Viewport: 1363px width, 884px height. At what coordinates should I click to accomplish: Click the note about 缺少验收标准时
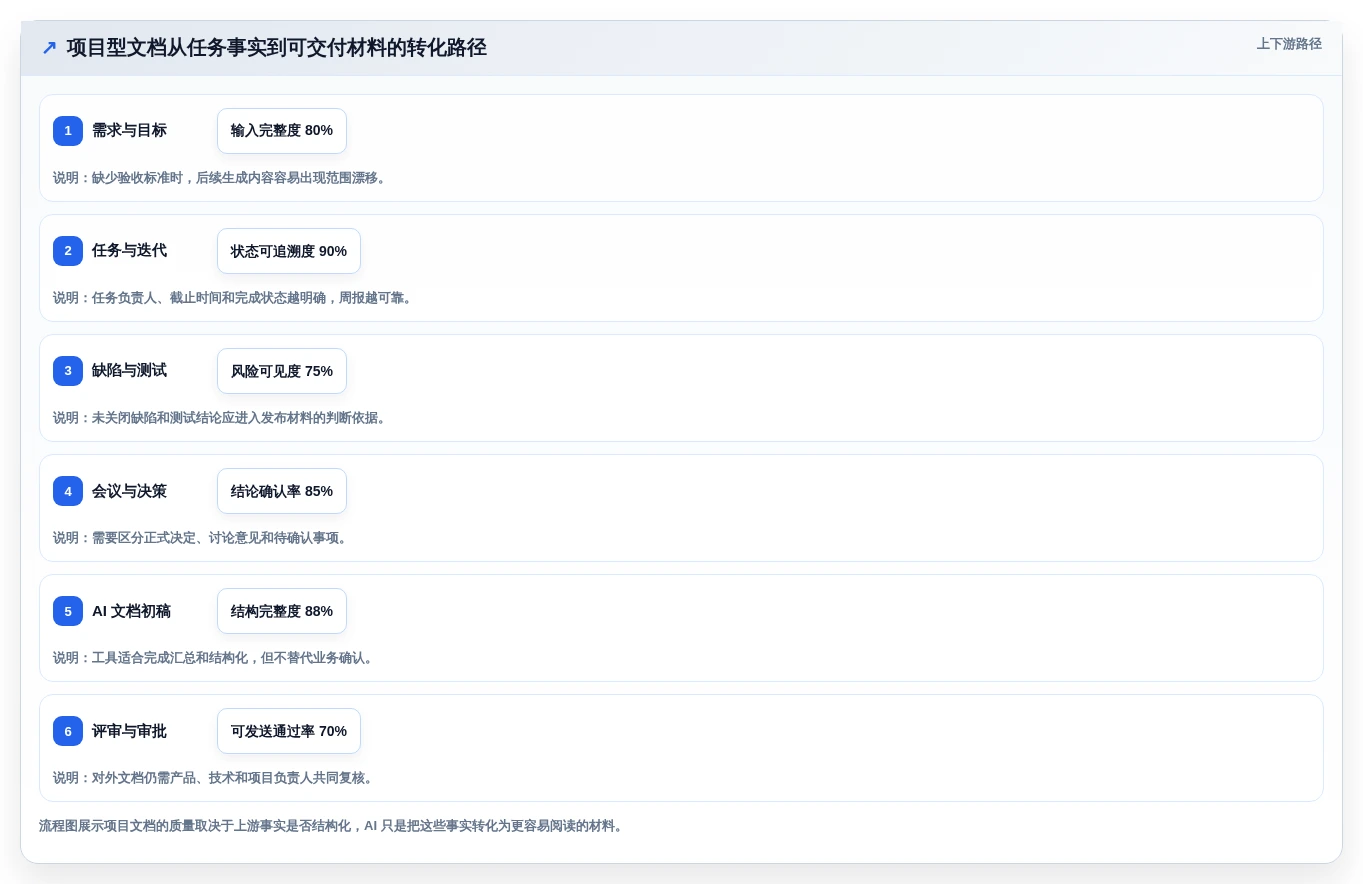(x=221, y=178)
